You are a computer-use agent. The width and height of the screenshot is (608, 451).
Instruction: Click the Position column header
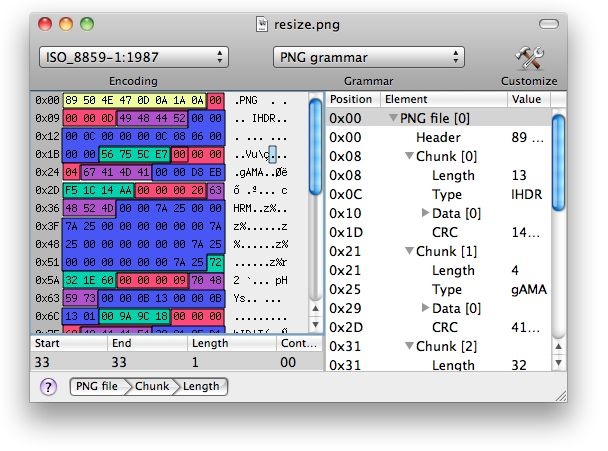[x=351, y=100]
